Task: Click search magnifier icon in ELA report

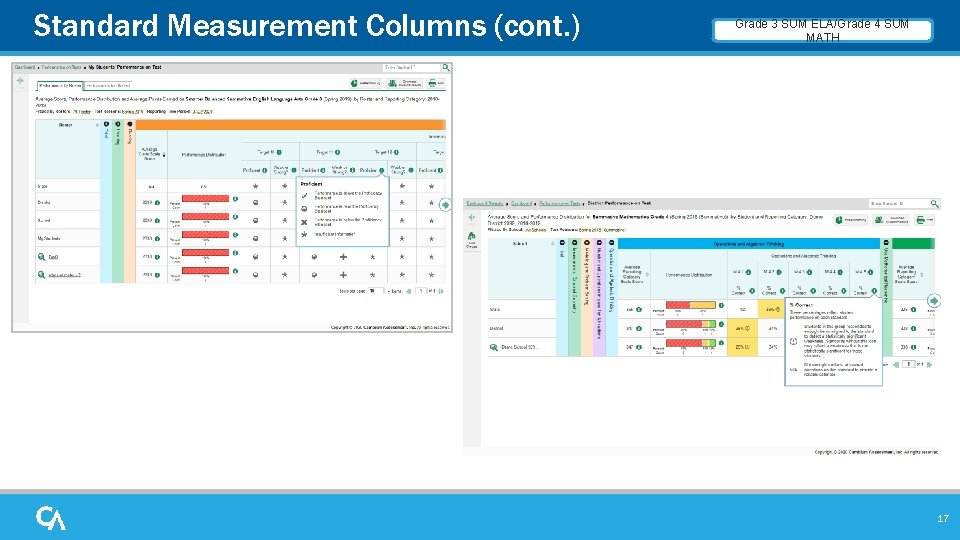Action: click(x=446, y=67)
